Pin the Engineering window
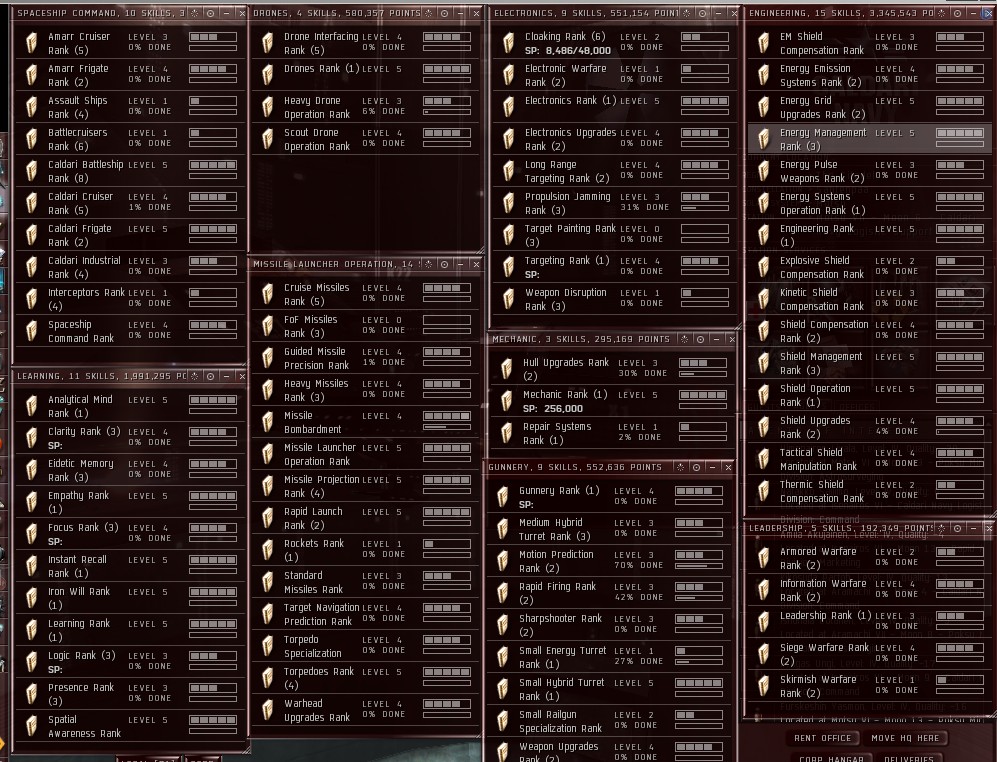Image resolution: width=997 pixels, height=762 pixels. tap(958, 13)
